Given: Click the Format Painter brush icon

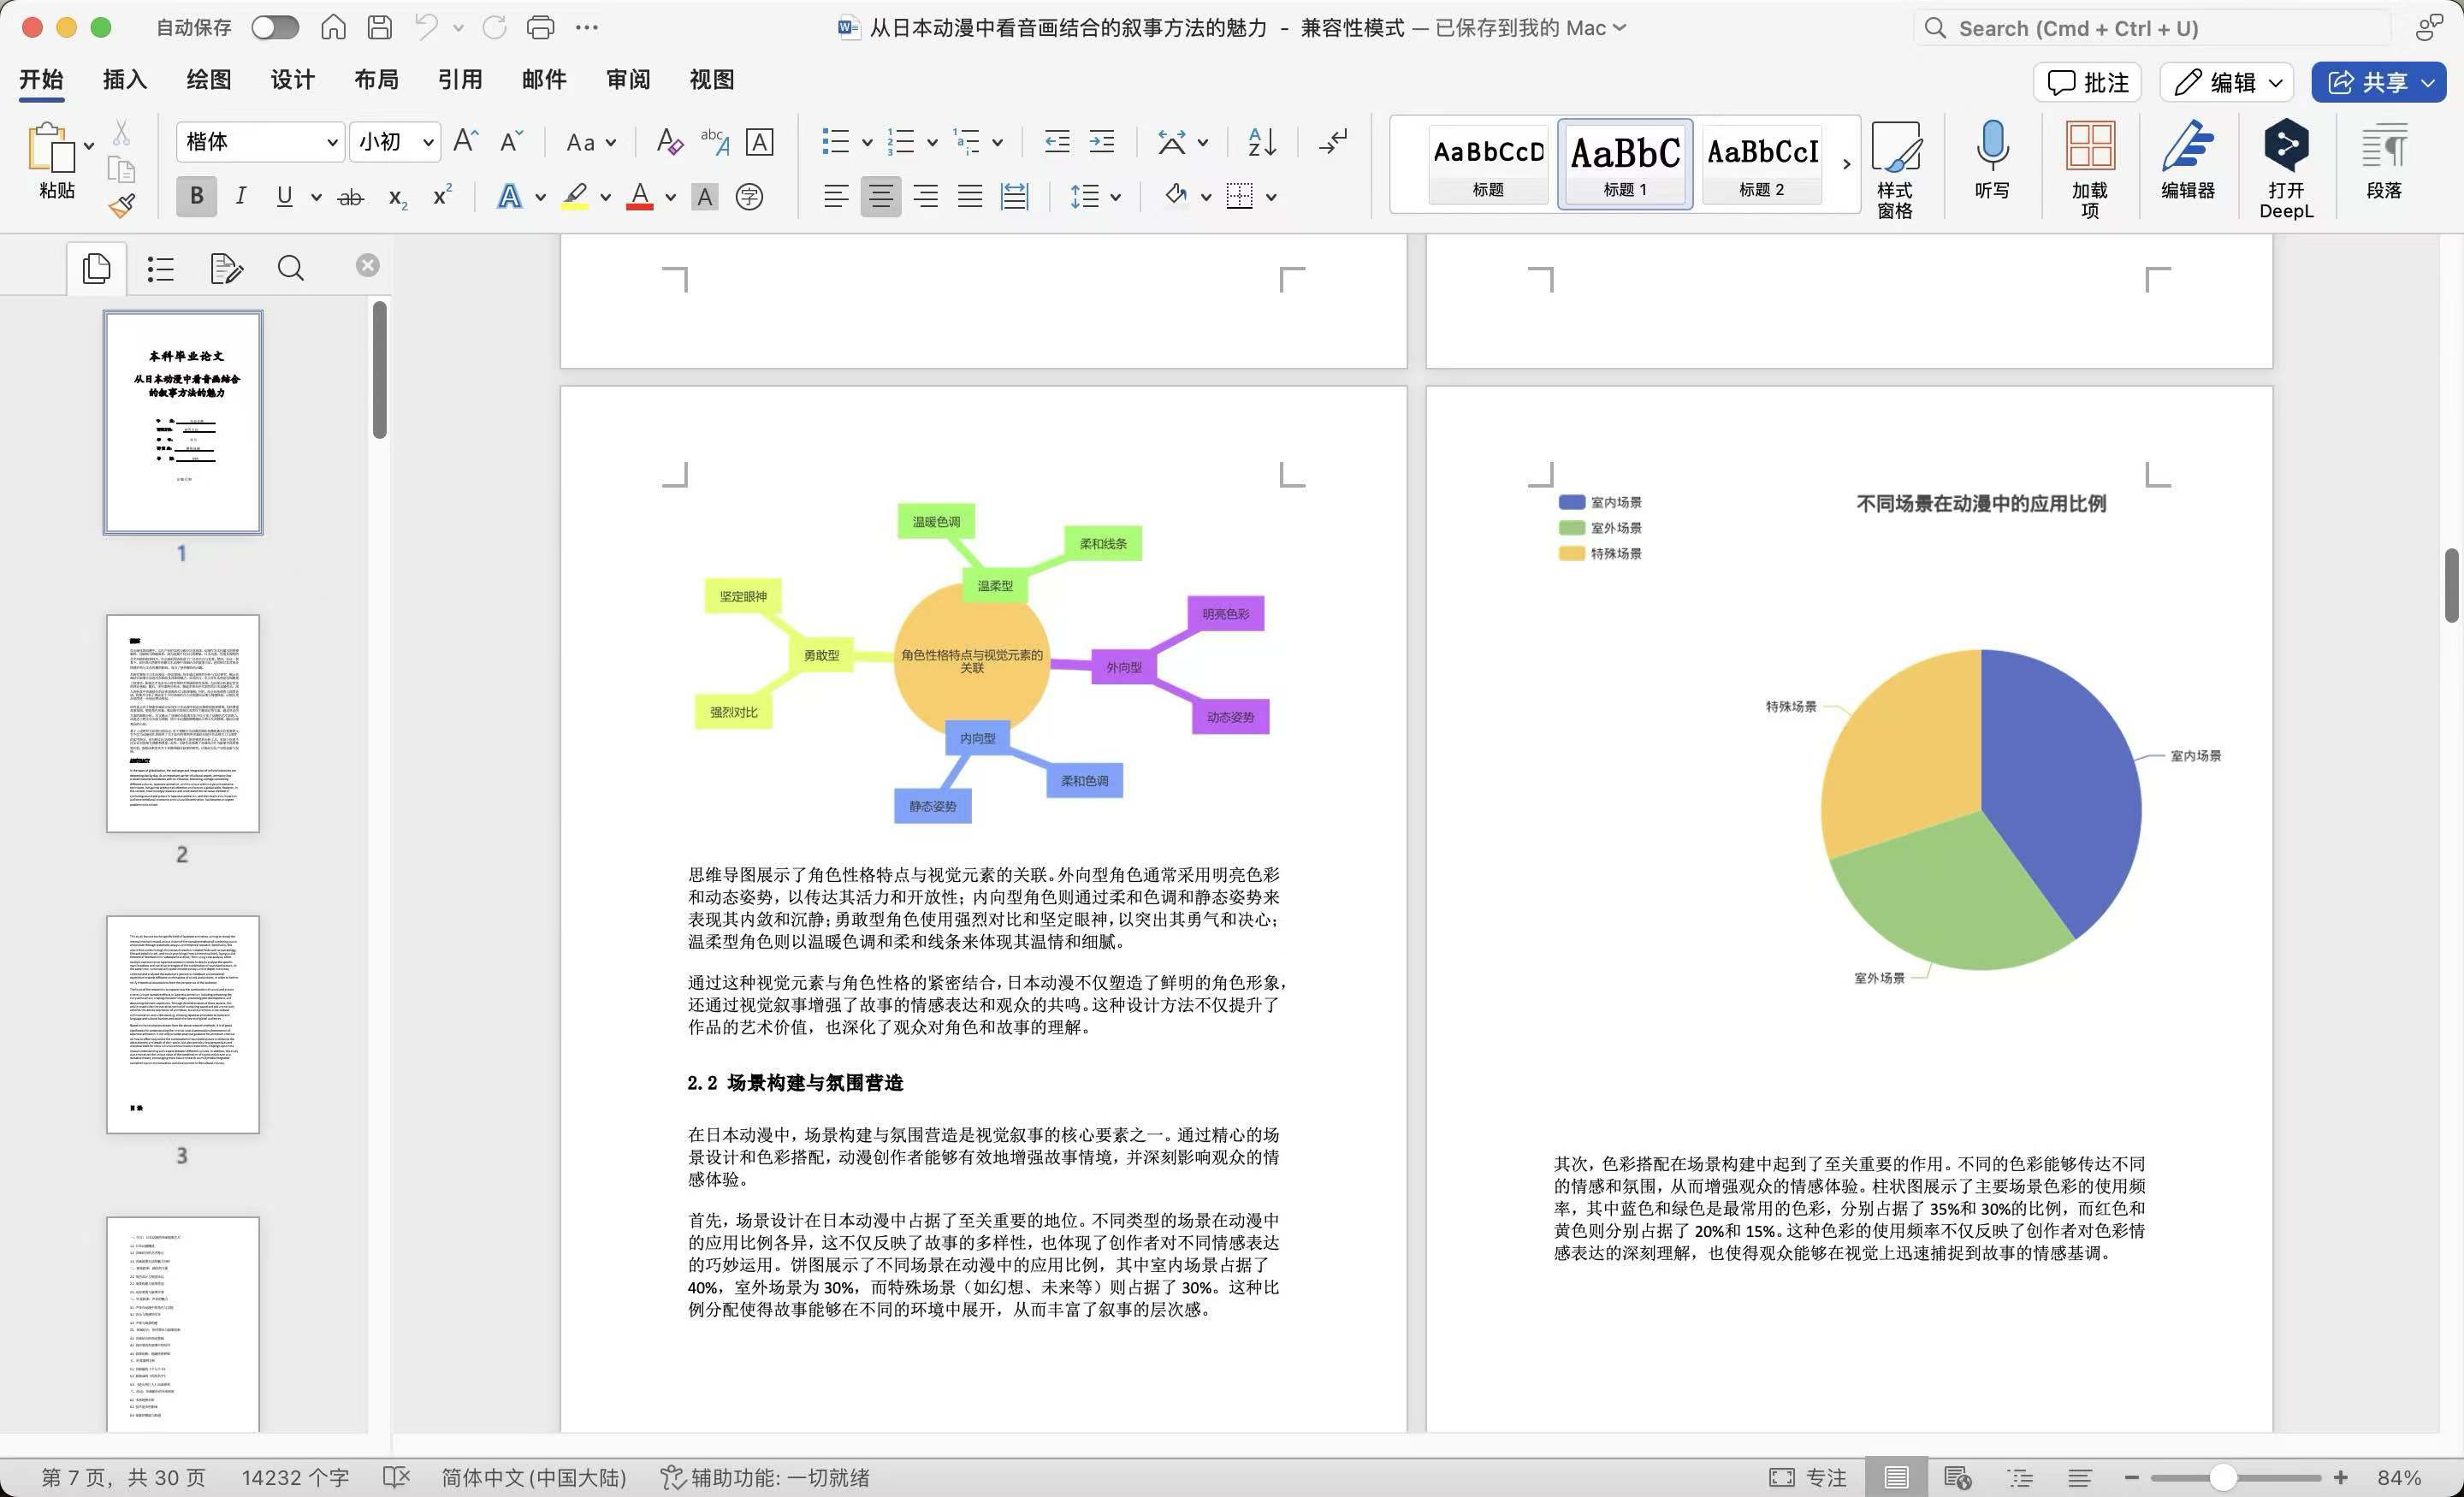Looking at the screenshot, I should (121, 206).
